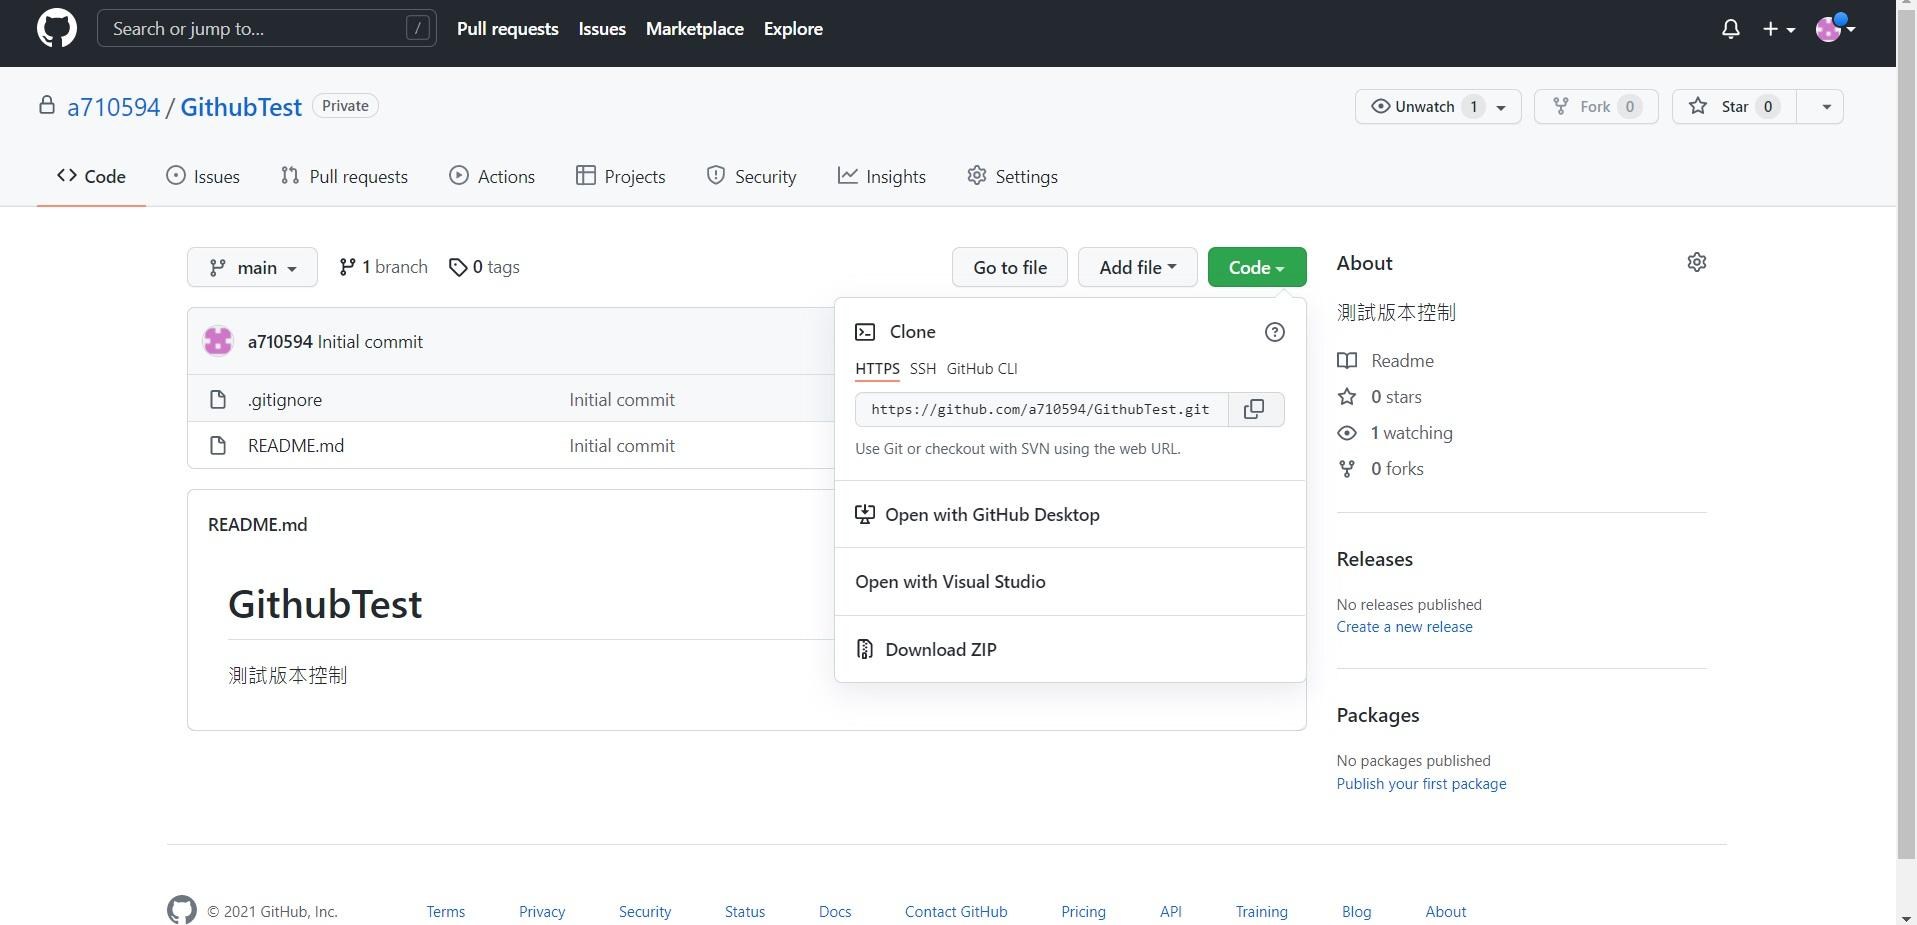The height and width of the screenshot is (925, 1917).
Task: Click a710594 commit author avatar
Action: coord(218,341)
